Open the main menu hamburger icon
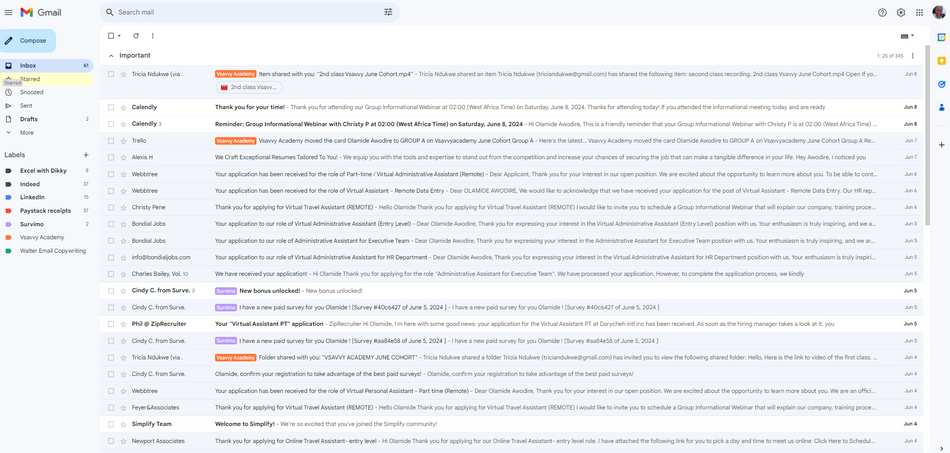Screen dimensions: 950x453 8,12
